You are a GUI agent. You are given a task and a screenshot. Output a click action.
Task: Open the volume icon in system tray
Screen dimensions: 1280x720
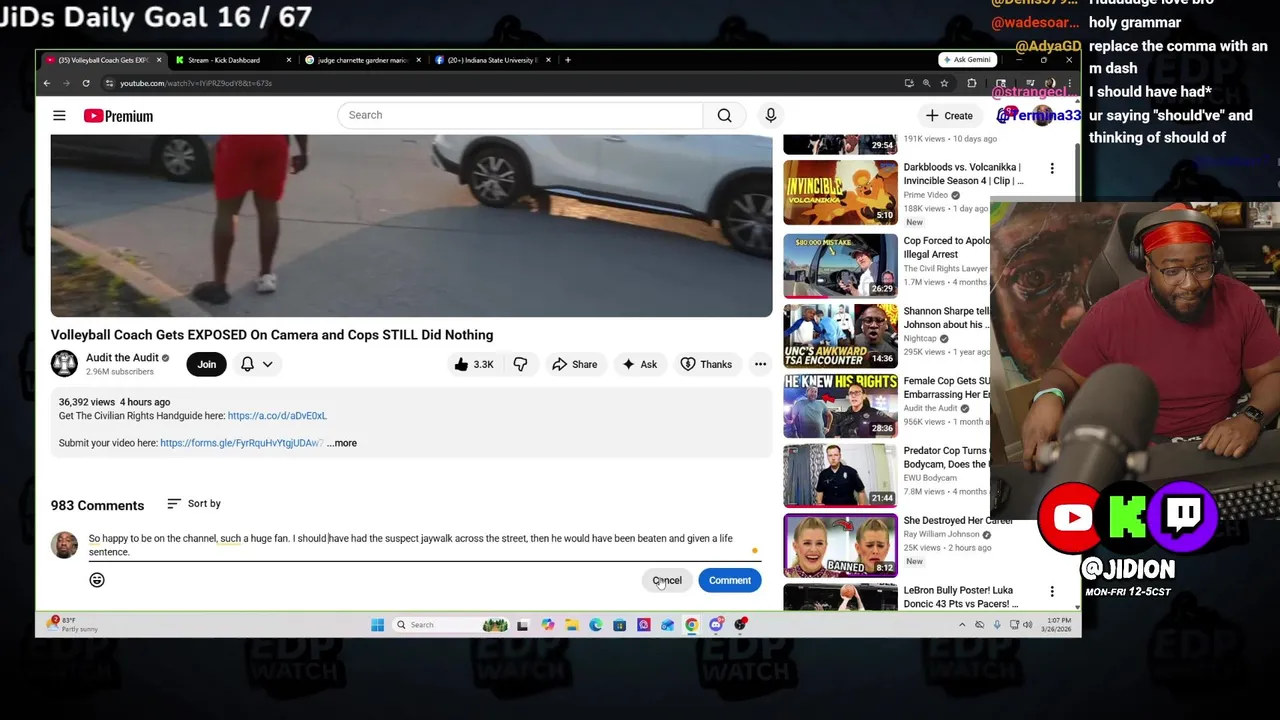tap(1027, 625)
